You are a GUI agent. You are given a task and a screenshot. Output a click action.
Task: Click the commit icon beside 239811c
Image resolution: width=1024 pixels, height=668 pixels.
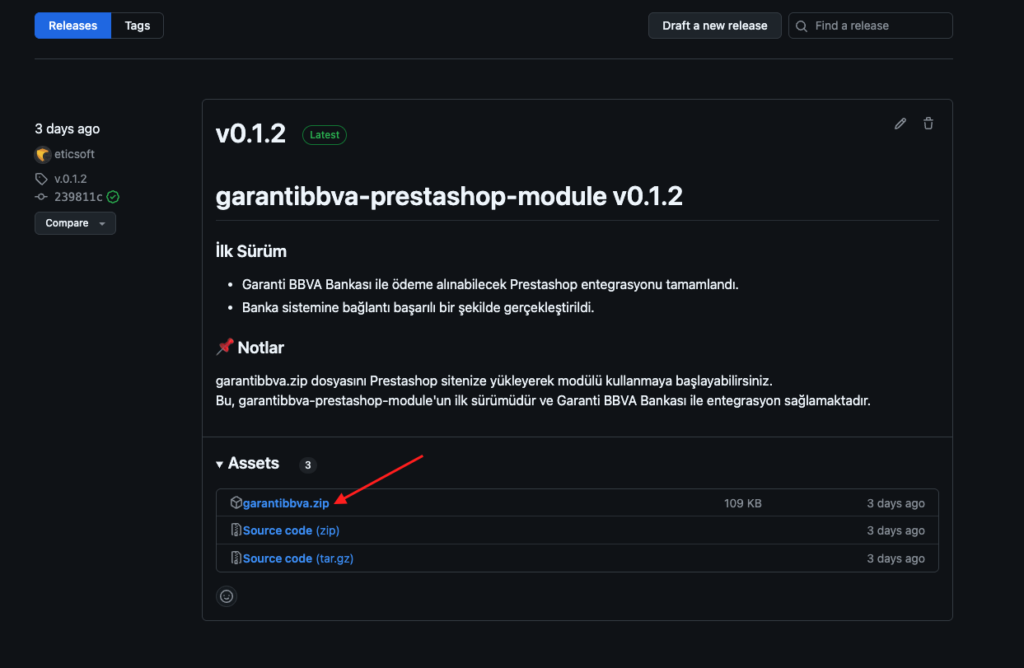41,197
